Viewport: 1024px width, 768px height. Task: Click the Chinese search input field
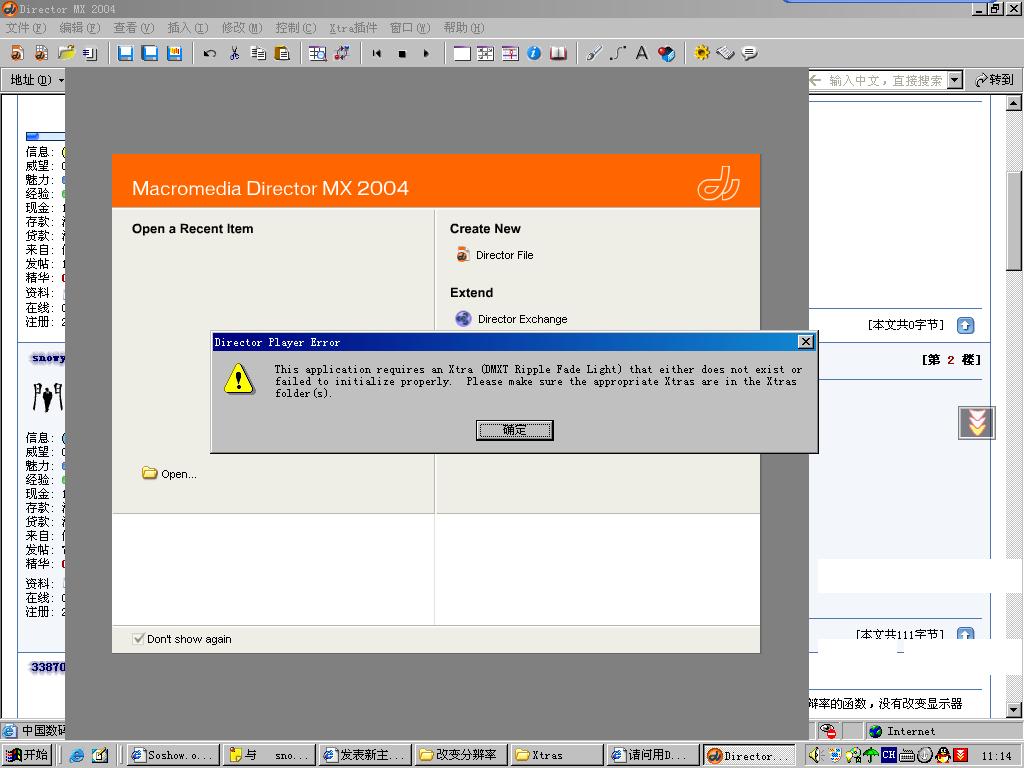click(878, 80)
